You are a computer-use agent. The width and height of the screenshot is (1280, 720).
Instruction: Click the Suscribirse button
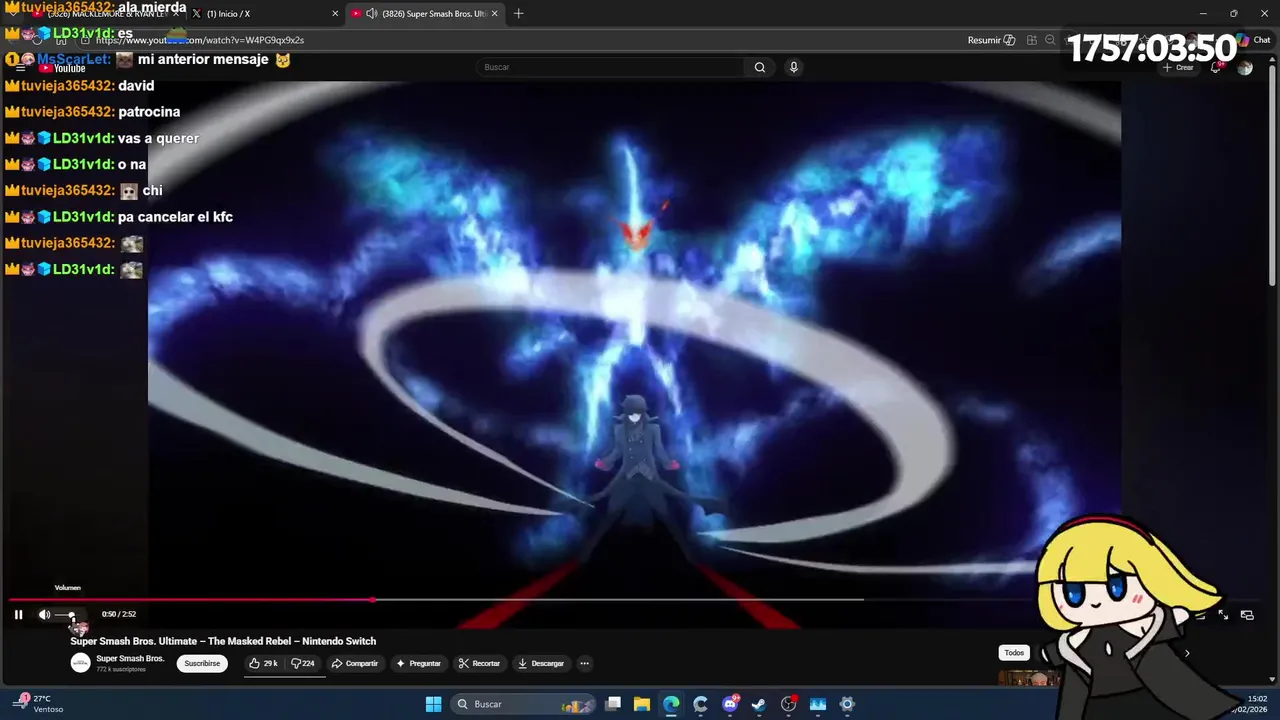click(x=202, y=663)
